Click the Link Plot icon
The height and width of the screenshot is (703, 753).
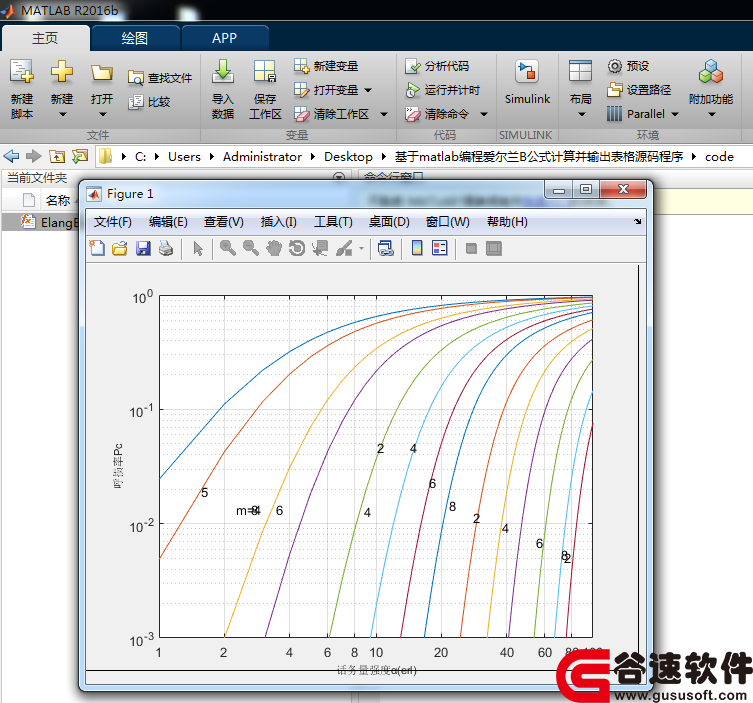point(386,248)
